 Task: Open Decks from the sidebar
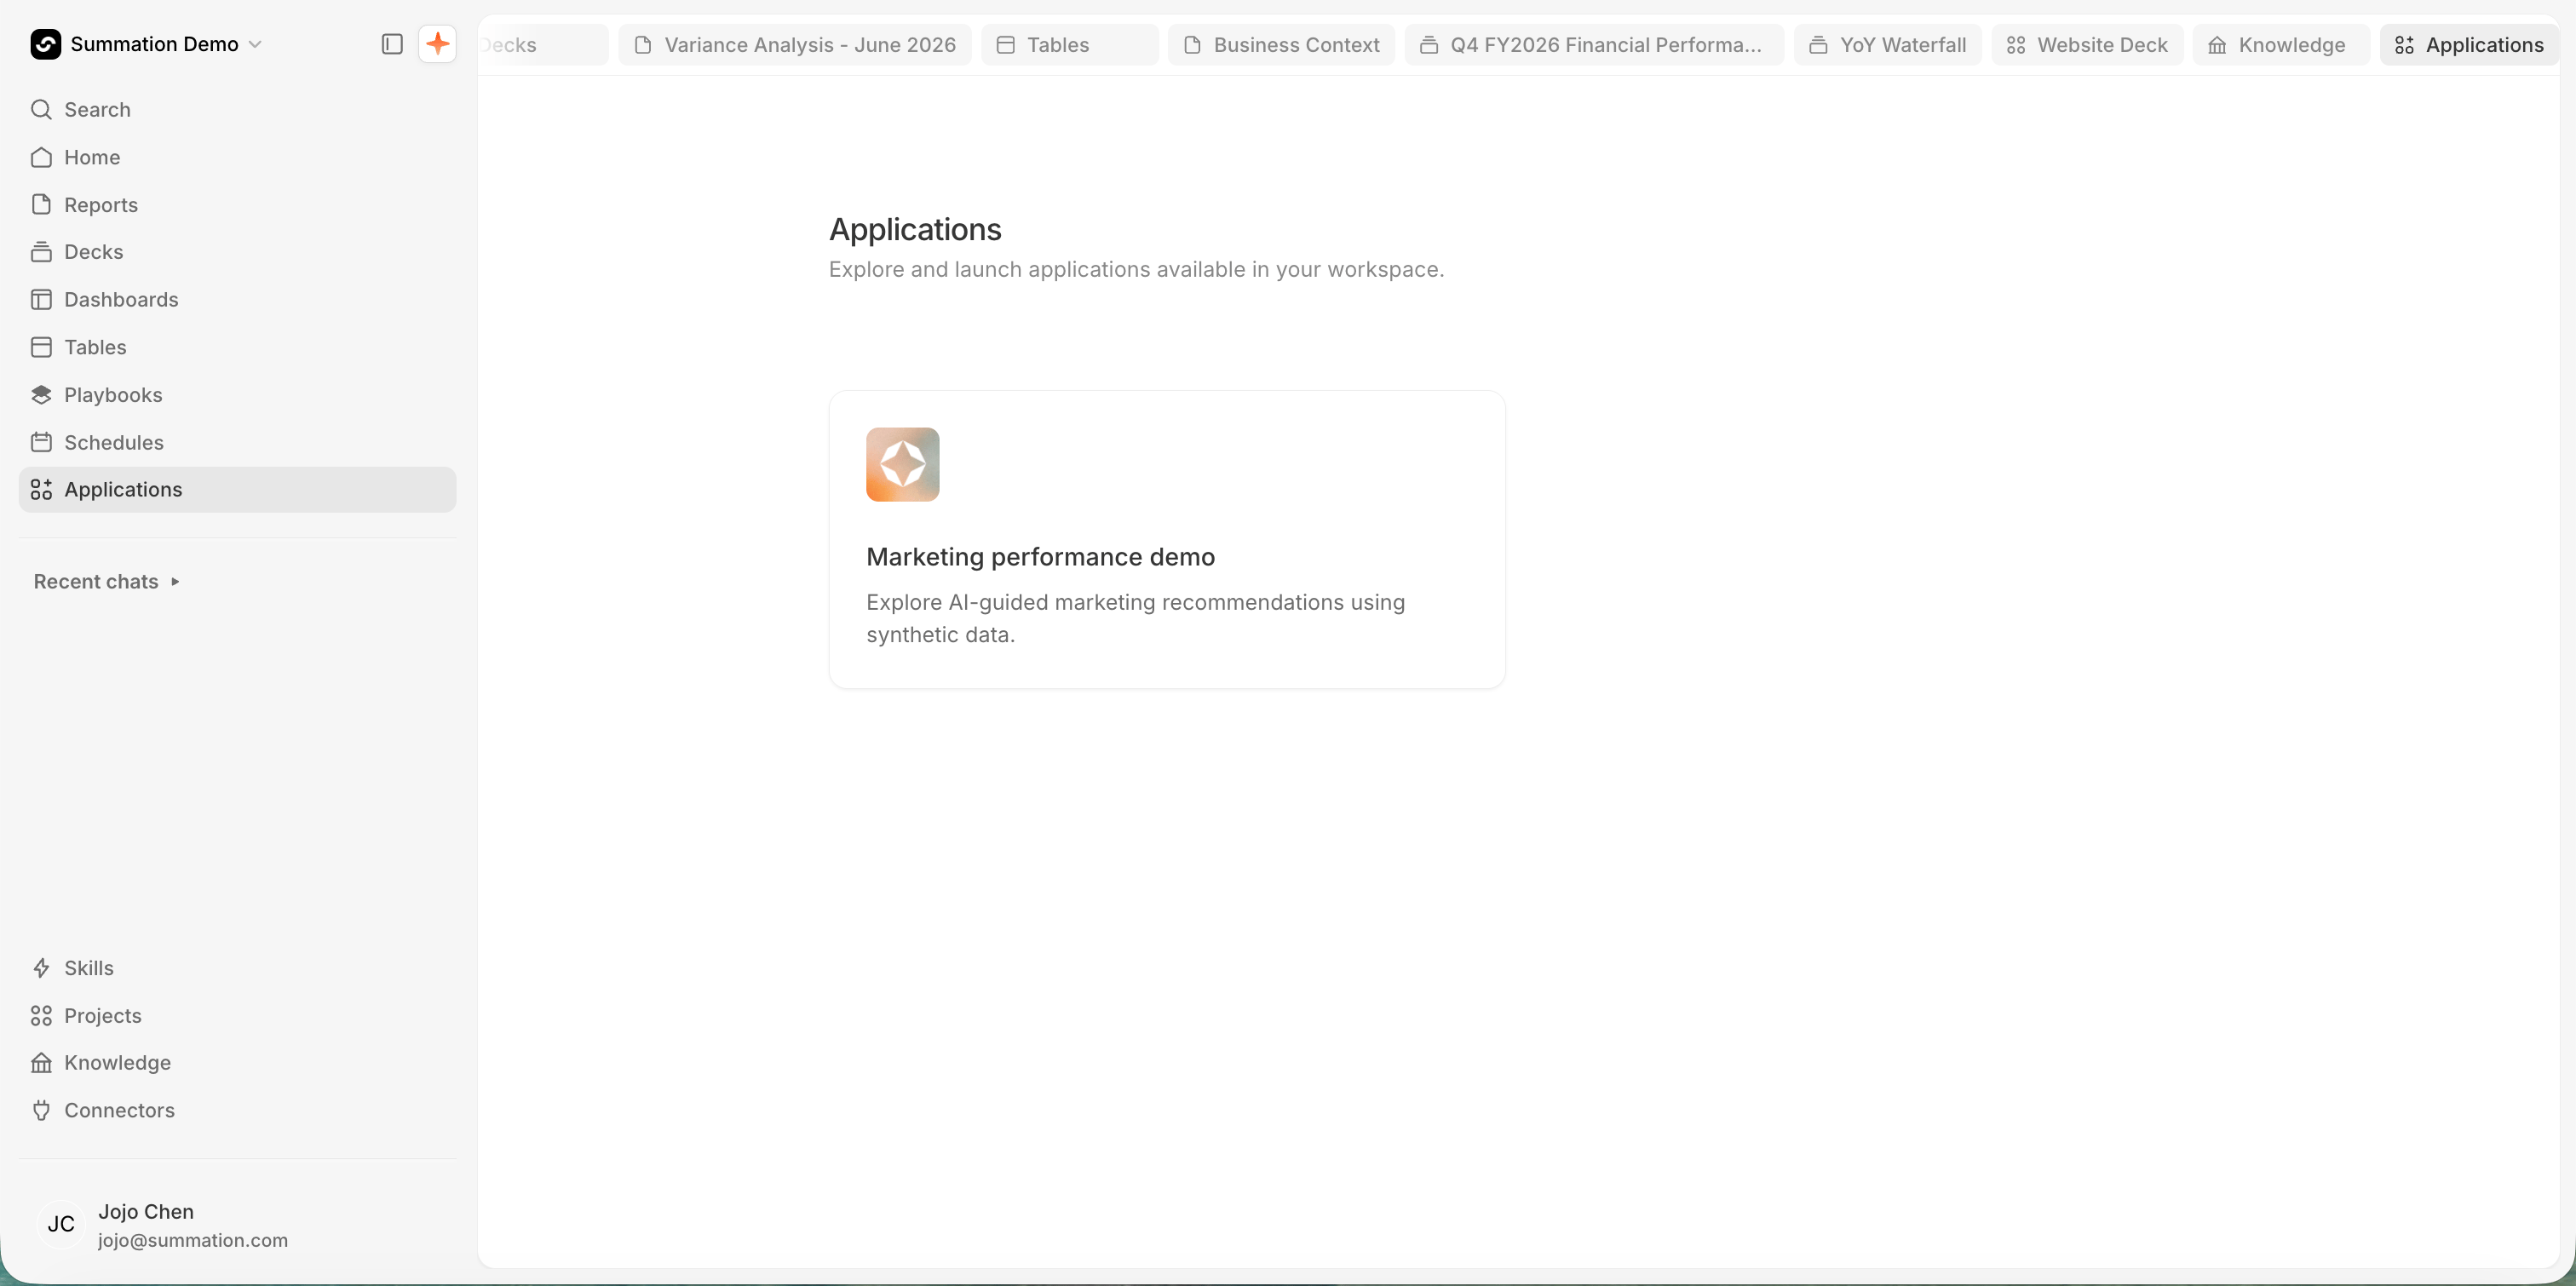pos(237,252)
